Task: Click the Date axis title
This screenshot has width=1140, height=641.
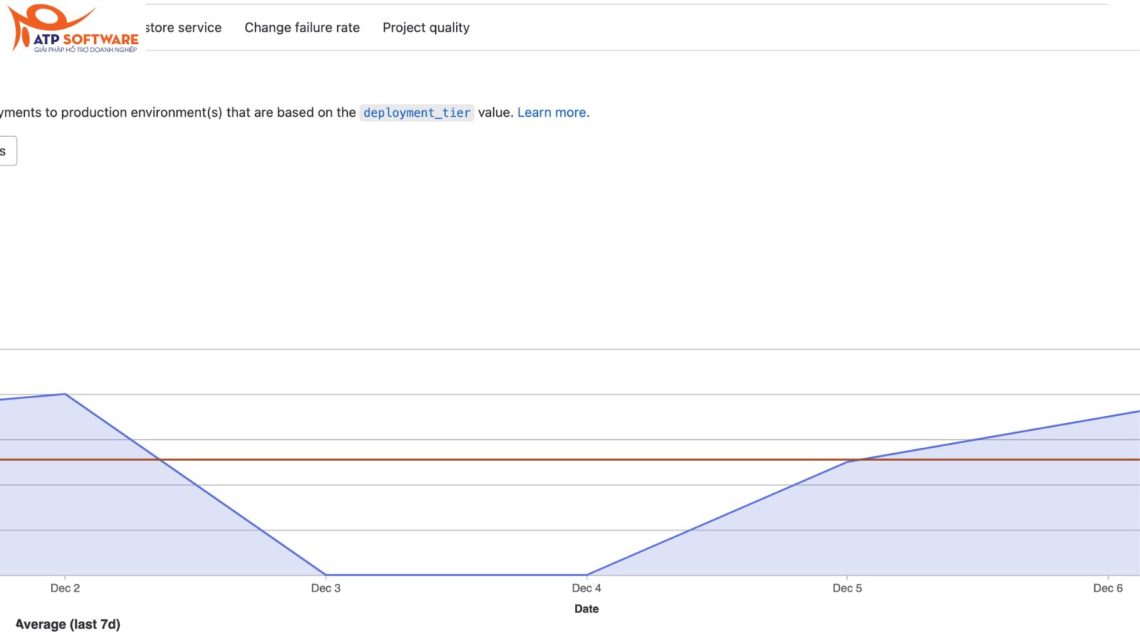Action: click(587, 609)
